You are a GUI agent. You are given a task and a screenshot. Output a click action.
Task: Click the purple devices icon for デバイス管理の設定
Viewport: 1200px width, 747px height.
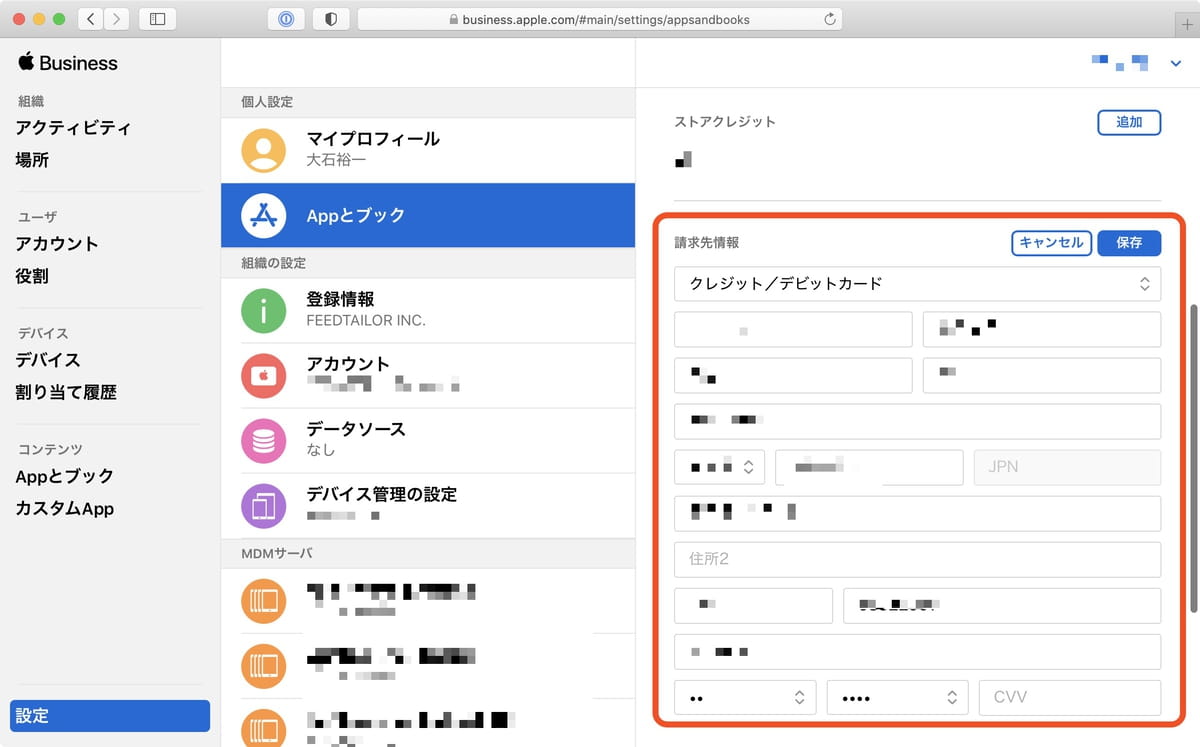(x=263, y=505)
